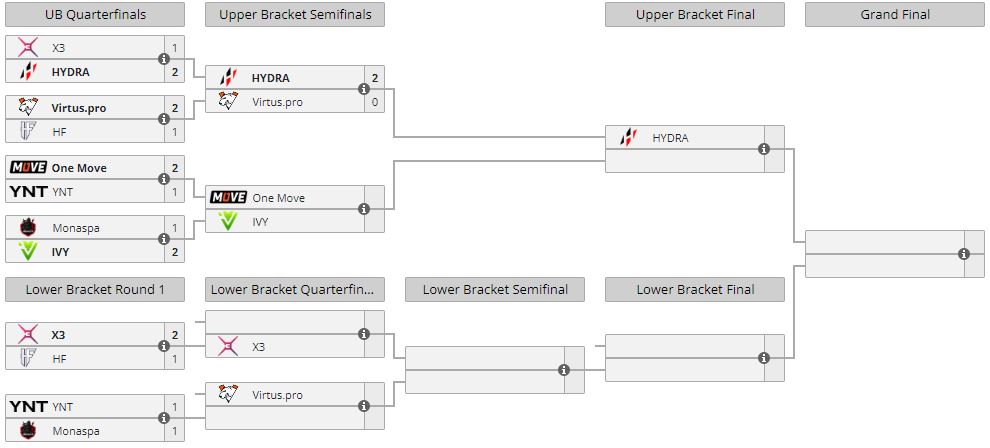Click IVY team name in UB Quarterfinals

(61, 252)
